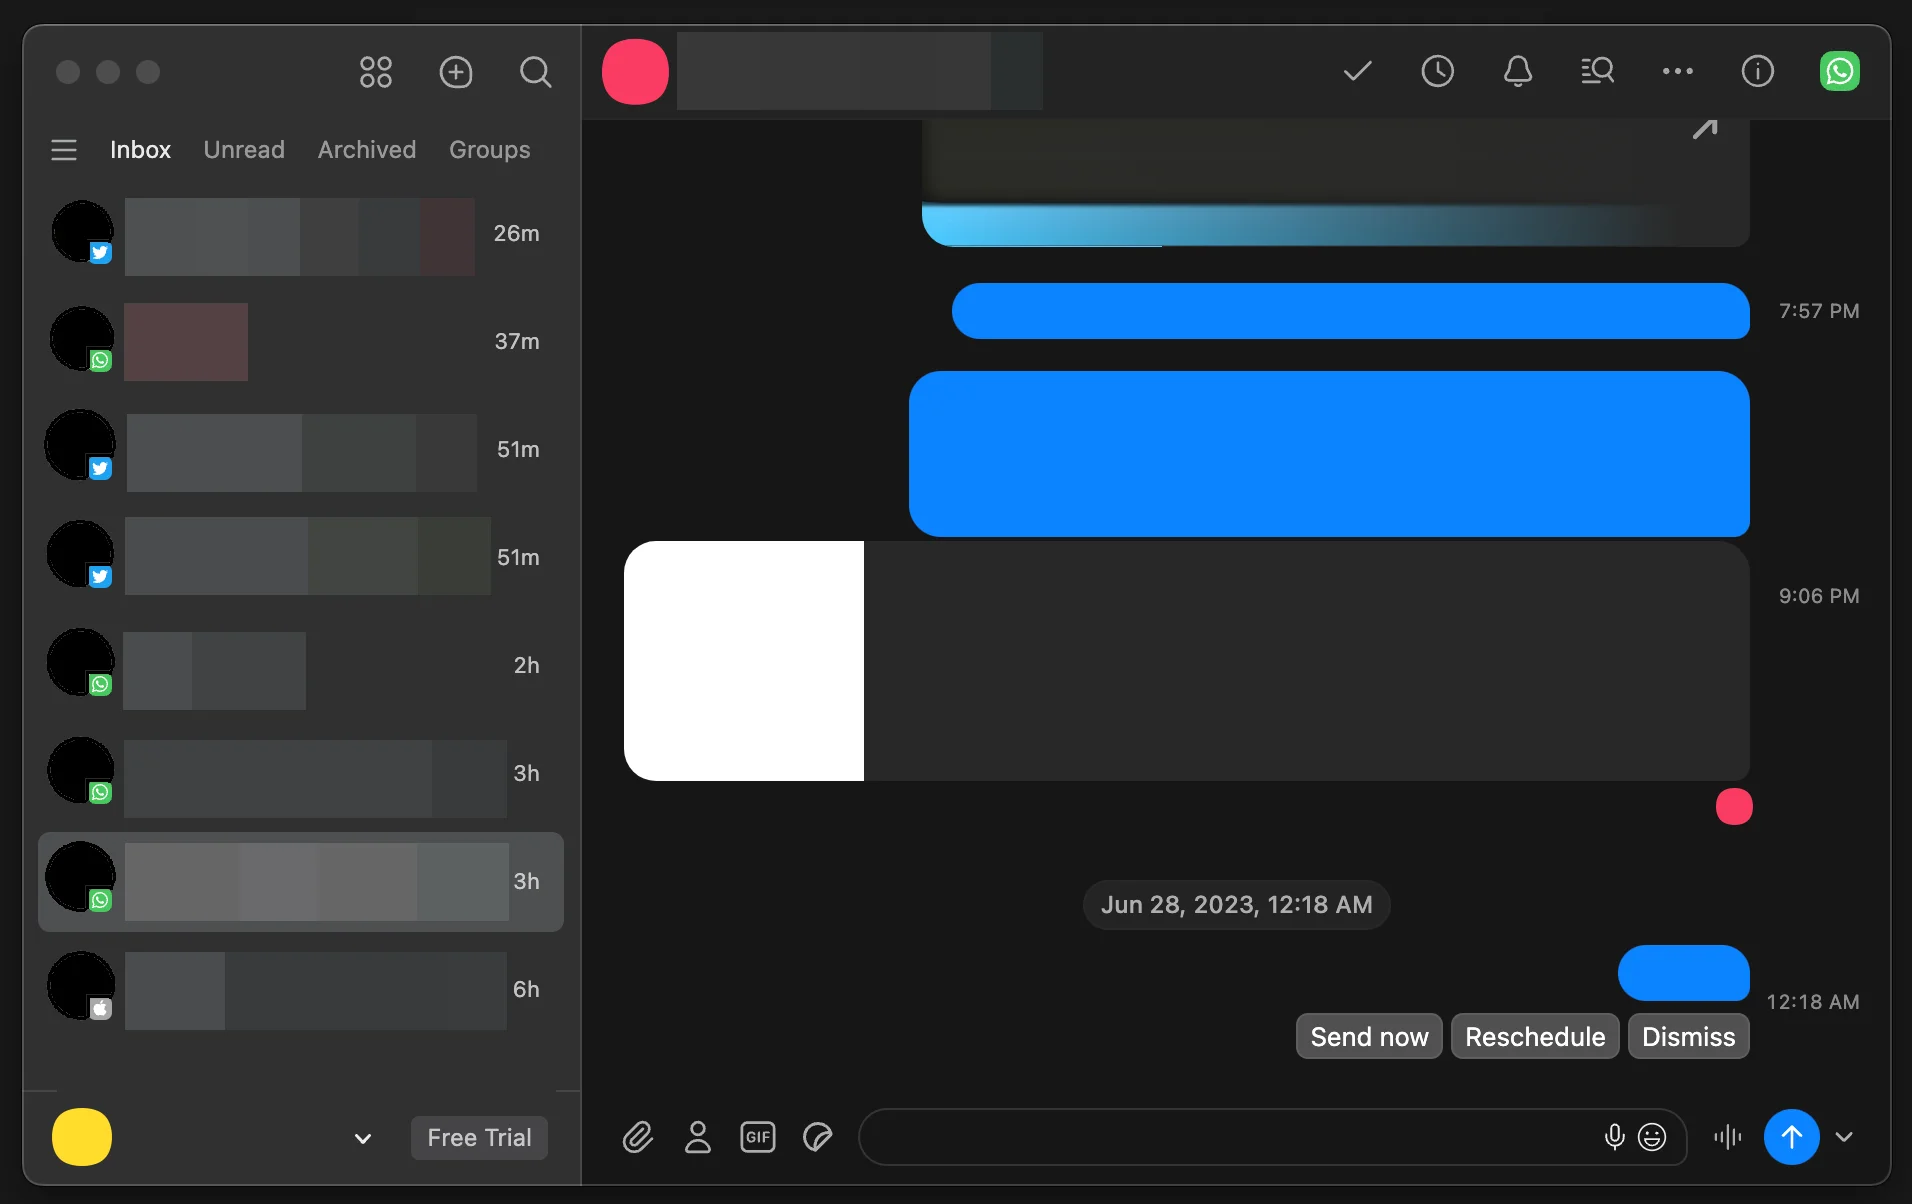Viewport: 1912px width, 1204px height.
Task: Mute notifications for this chat
Action: [x=1516, y=71]
